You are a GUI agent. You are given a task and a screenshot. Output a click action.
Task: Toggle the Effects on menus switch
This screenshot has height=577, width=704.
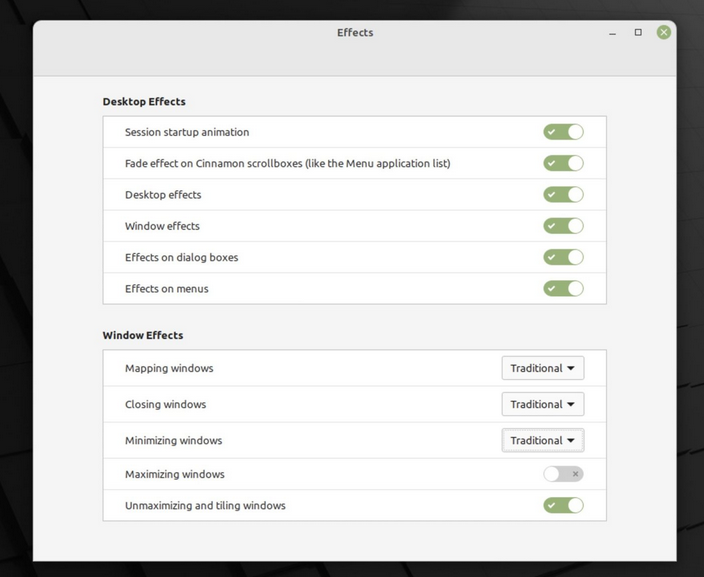tap(563, 289)
